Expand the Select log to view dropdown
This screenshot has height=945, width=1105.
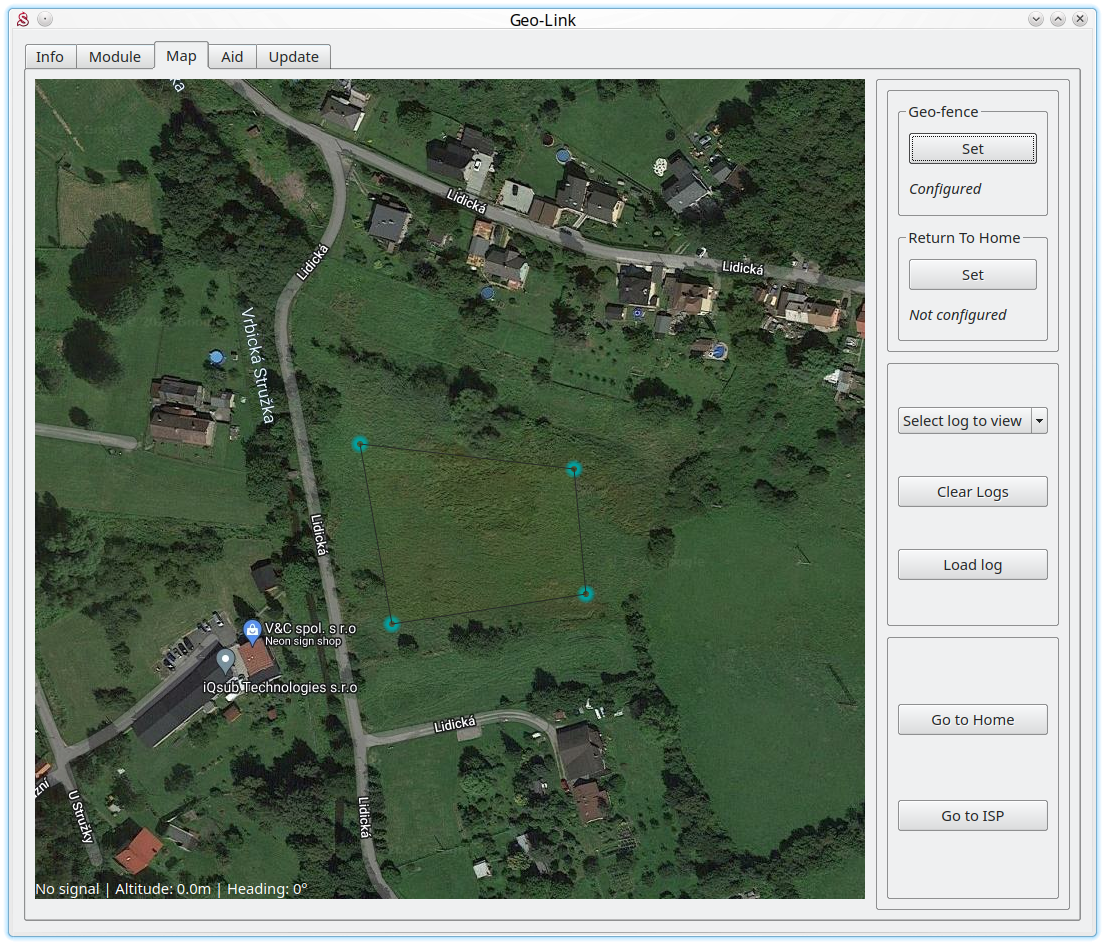(x=963, y=421)
